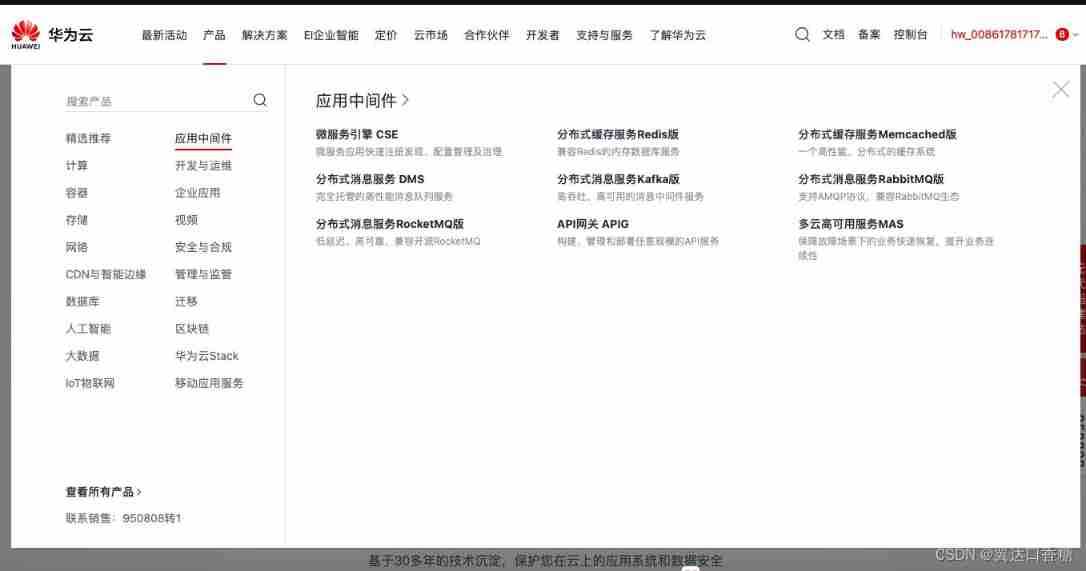Open 微服务引擎 CSE product
This screenshot has width=1086, height=571.
click(357, 134)
